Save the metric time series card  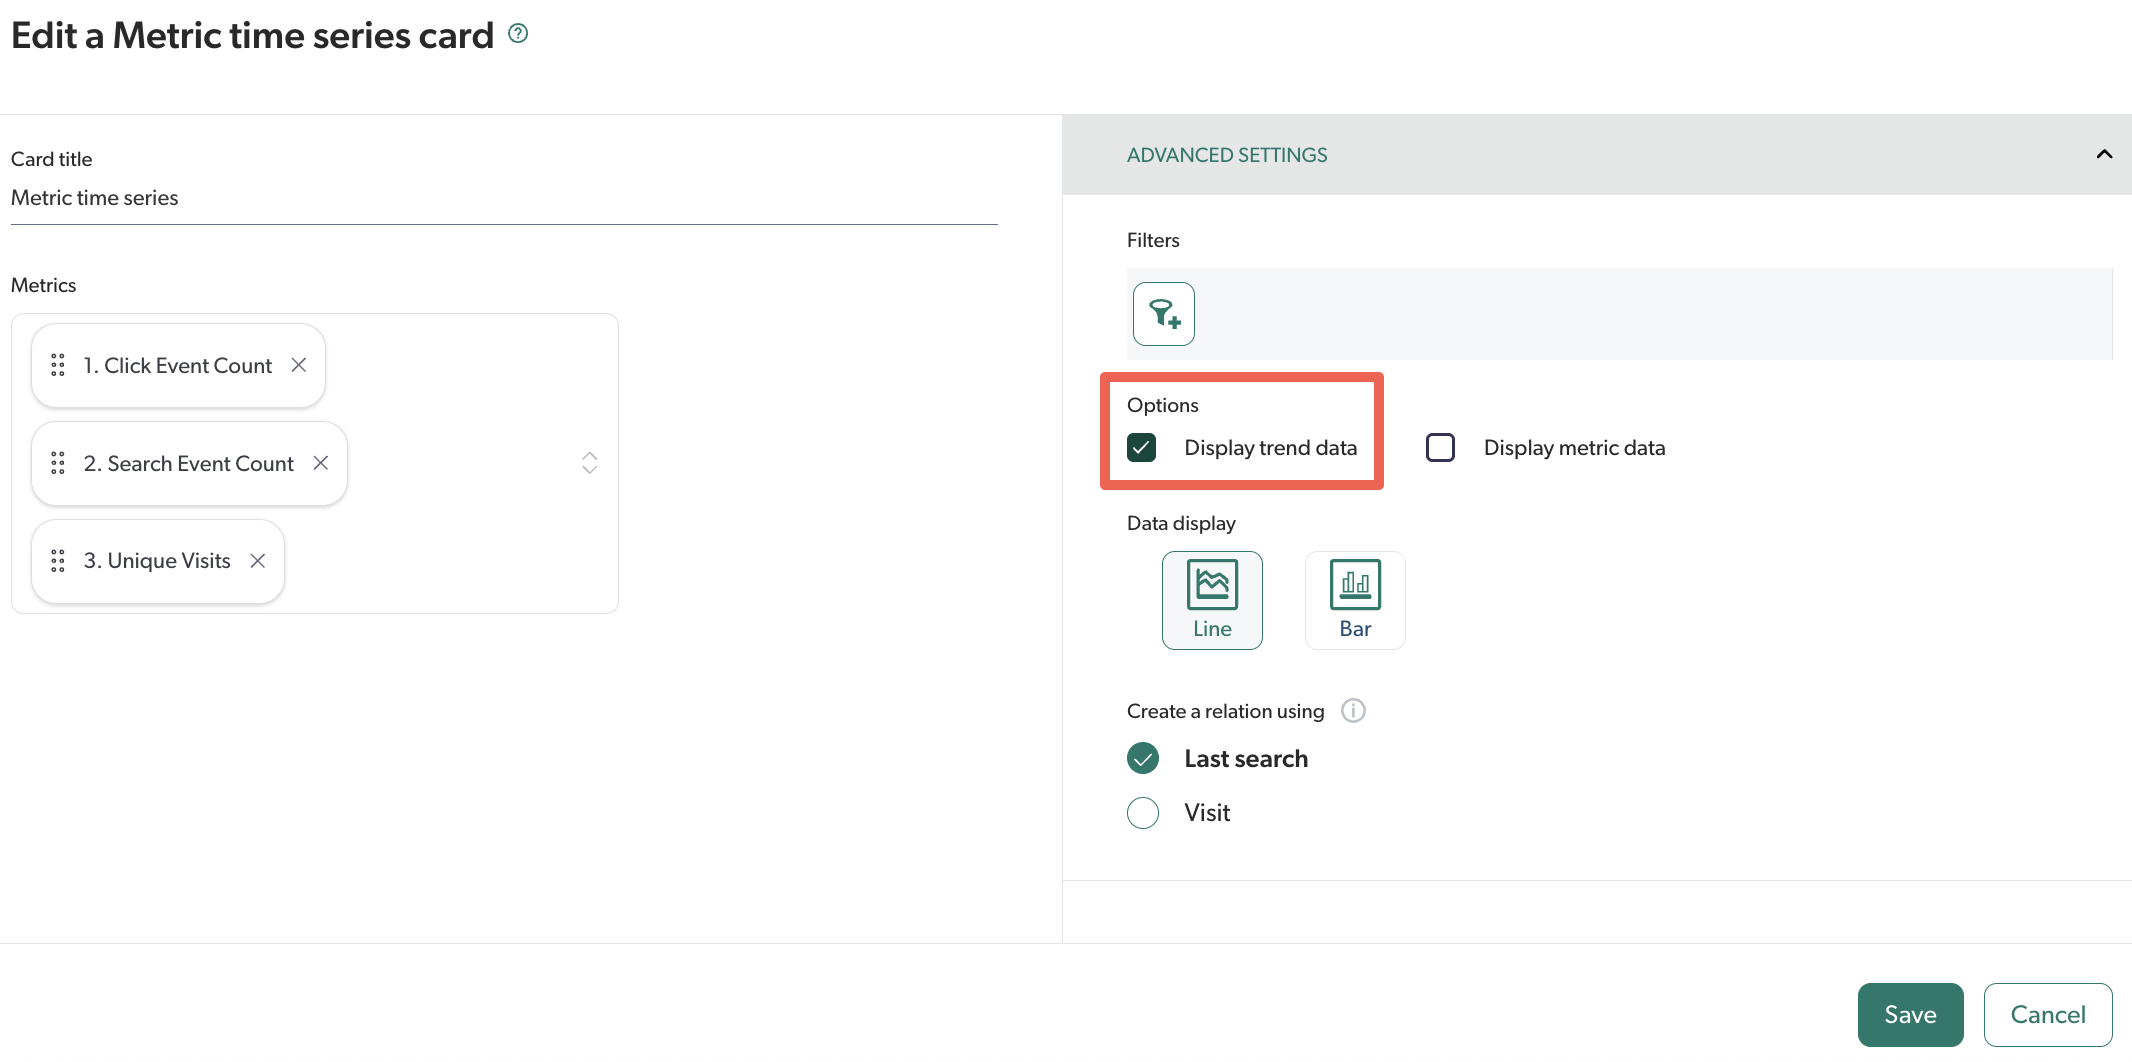(x=1909, y=1014)
